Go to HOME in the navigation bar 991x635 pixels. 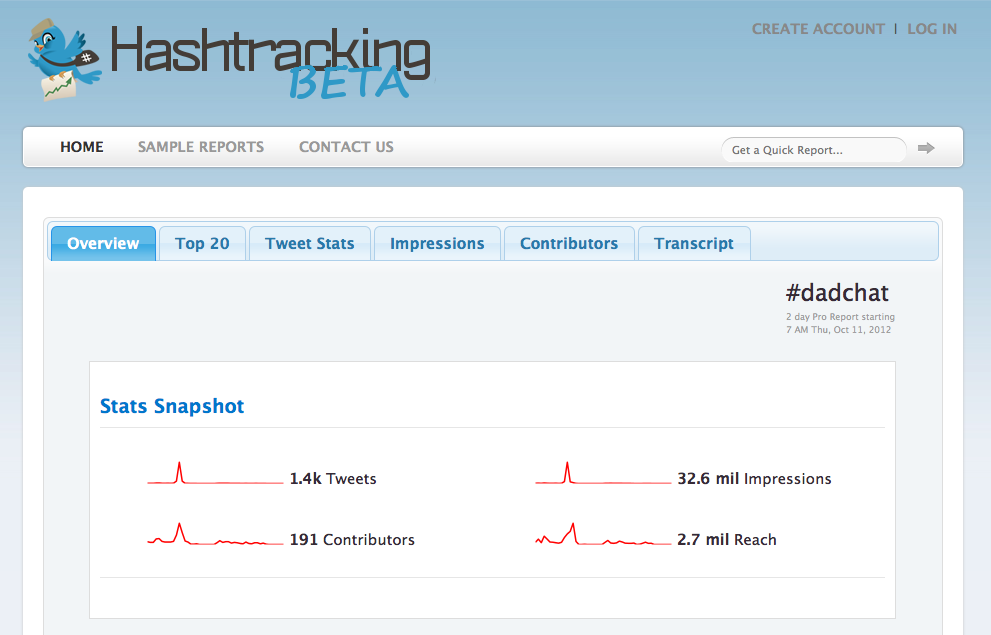coord(82,147)
